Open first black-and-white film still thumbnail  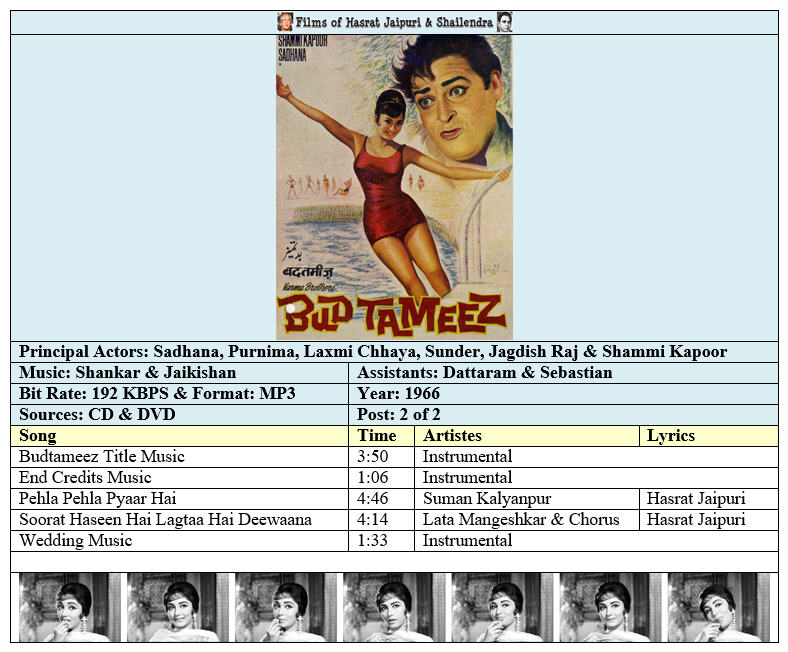(x=70, y=608)
